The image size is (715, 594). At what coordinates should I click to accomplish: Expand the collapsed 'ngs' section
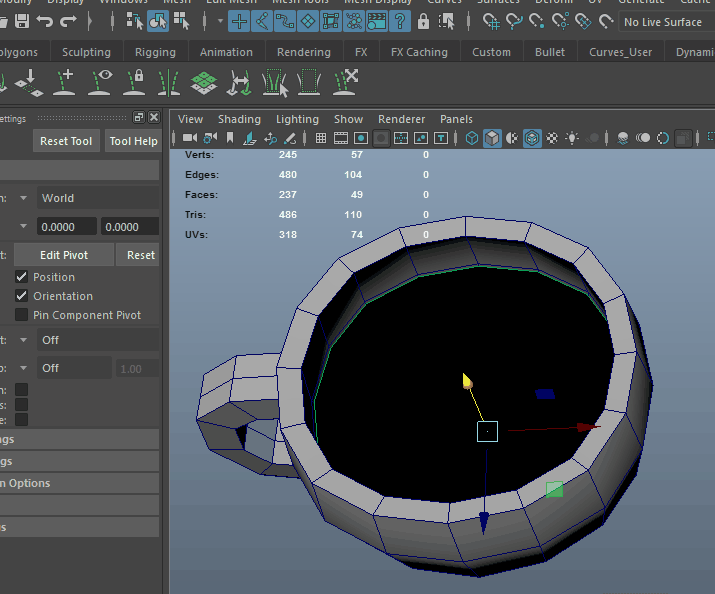coord(79,439)
